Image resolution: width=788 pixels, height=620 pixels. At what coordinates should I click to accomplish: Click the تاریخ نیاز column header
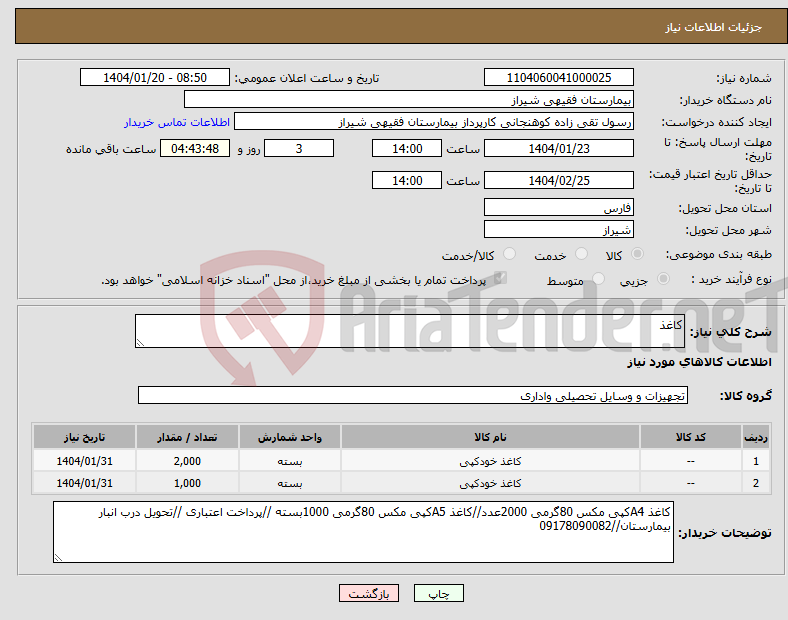(84, 437)
